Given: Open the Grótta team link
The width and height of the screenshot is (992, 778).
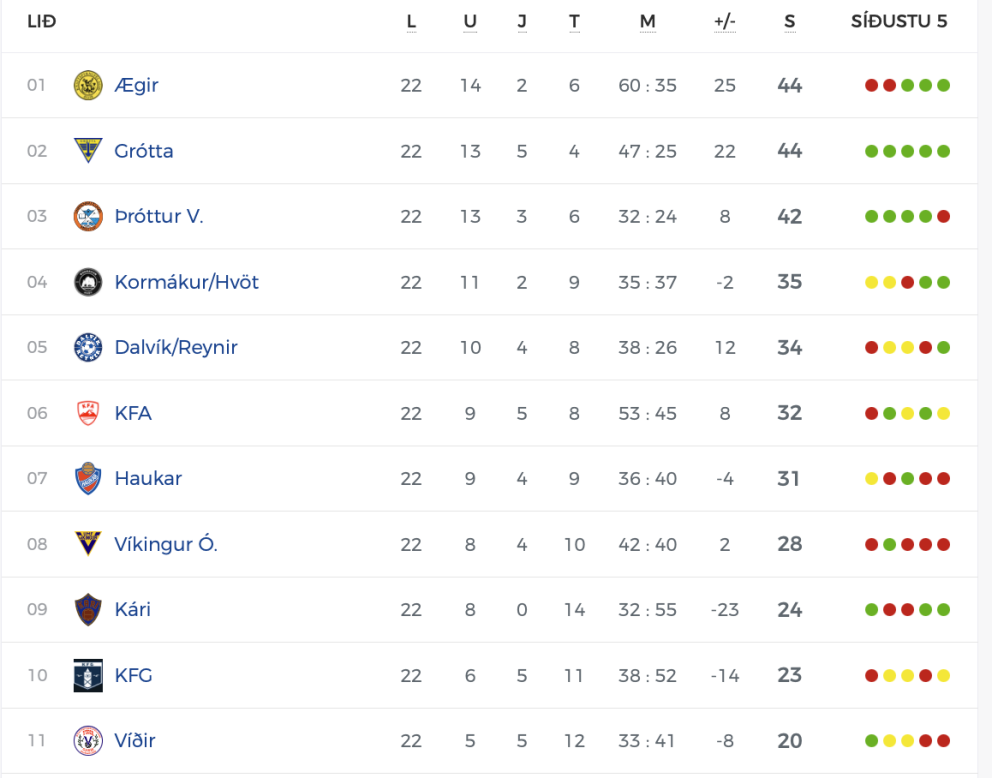Looking at the screenshot, I should click(144, 151).
